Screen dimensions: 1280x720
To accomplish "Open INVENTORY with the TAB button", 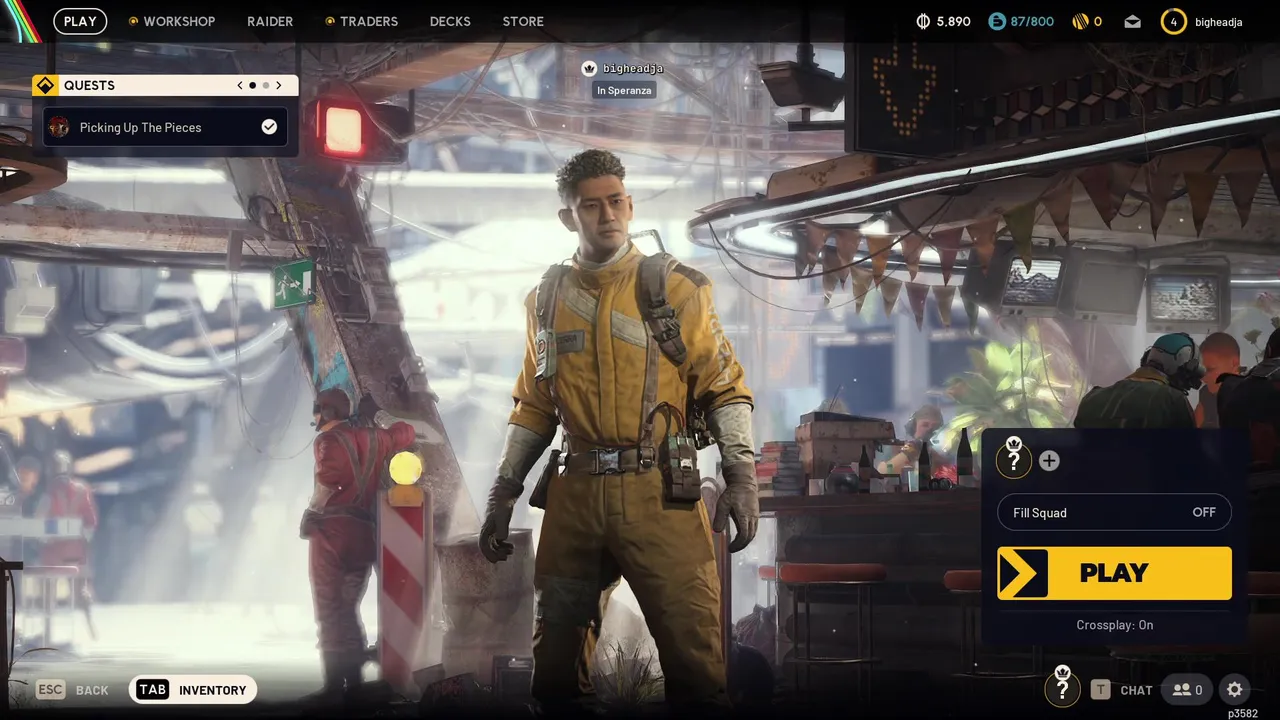I will [193, 690].
